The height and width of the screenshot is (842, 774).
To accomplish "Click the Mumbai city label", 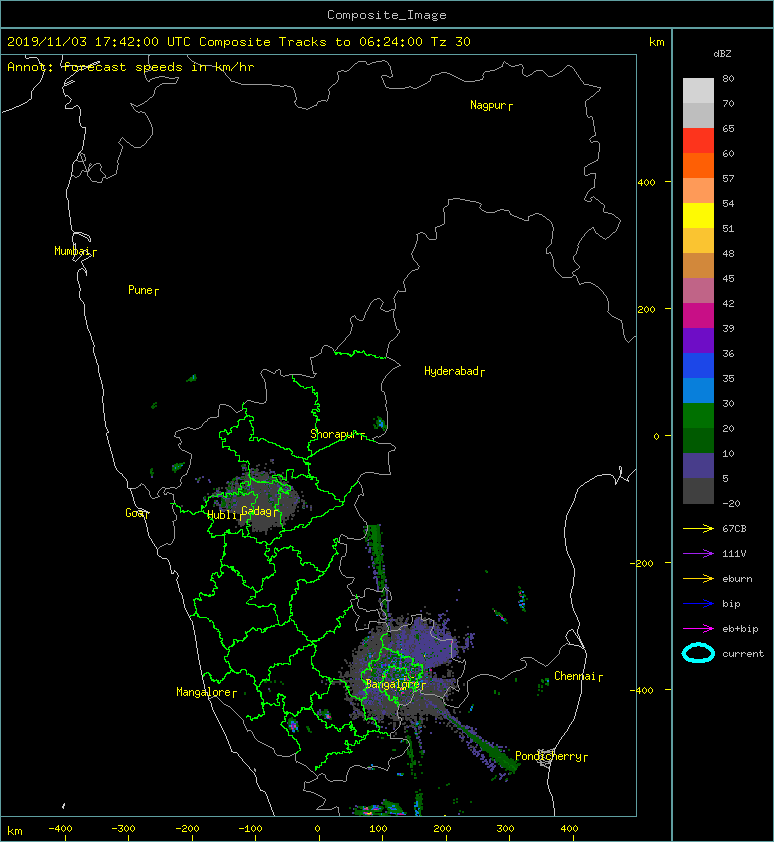I will 72,251.
